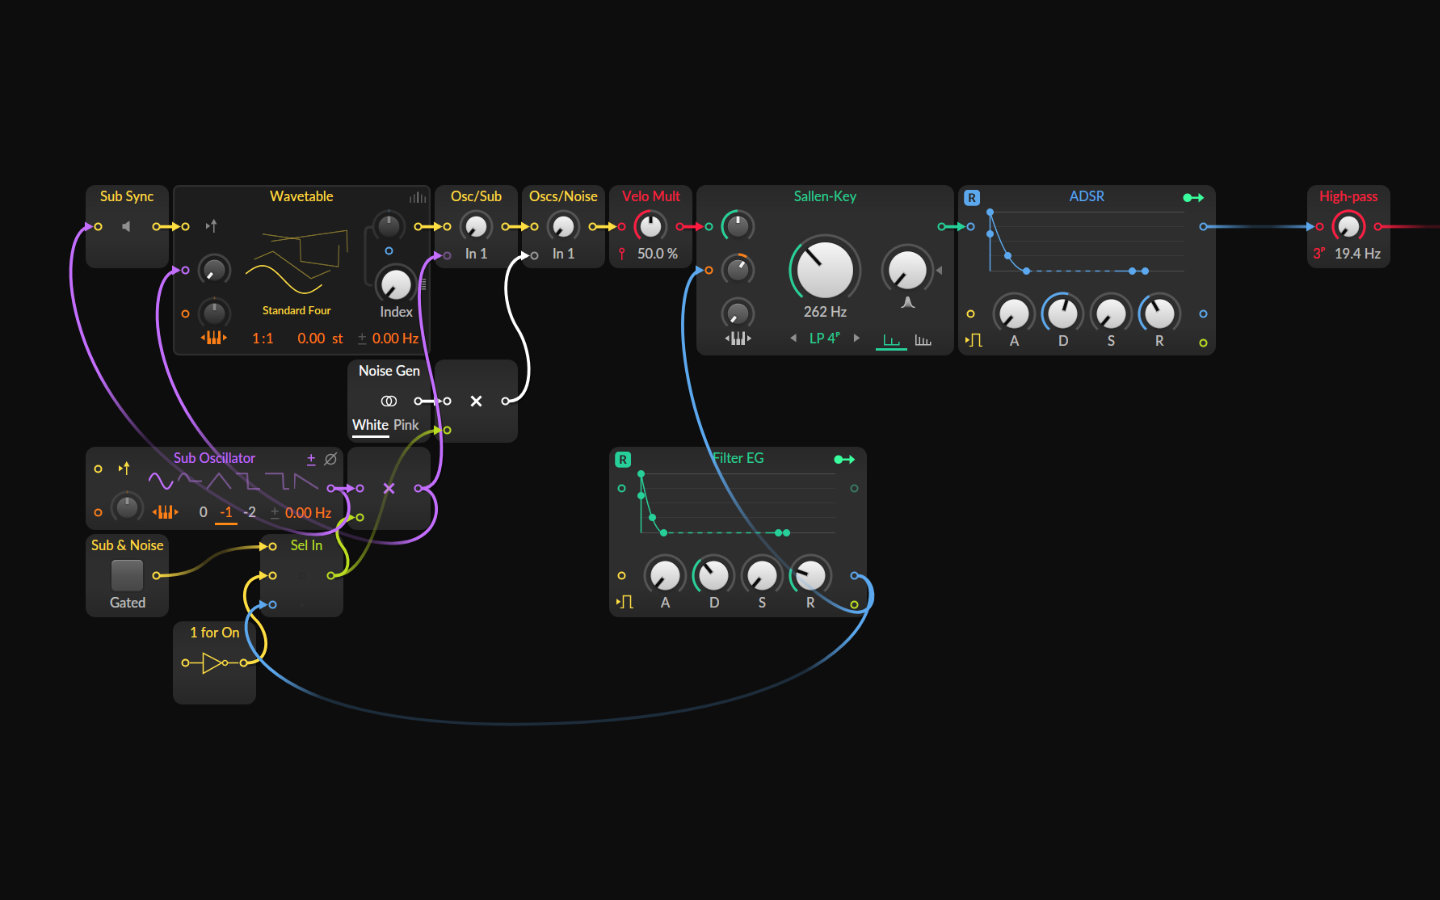Toggle the phase invert Ø icon
This screenshot has height=900, width=1440.
[330, 459]
